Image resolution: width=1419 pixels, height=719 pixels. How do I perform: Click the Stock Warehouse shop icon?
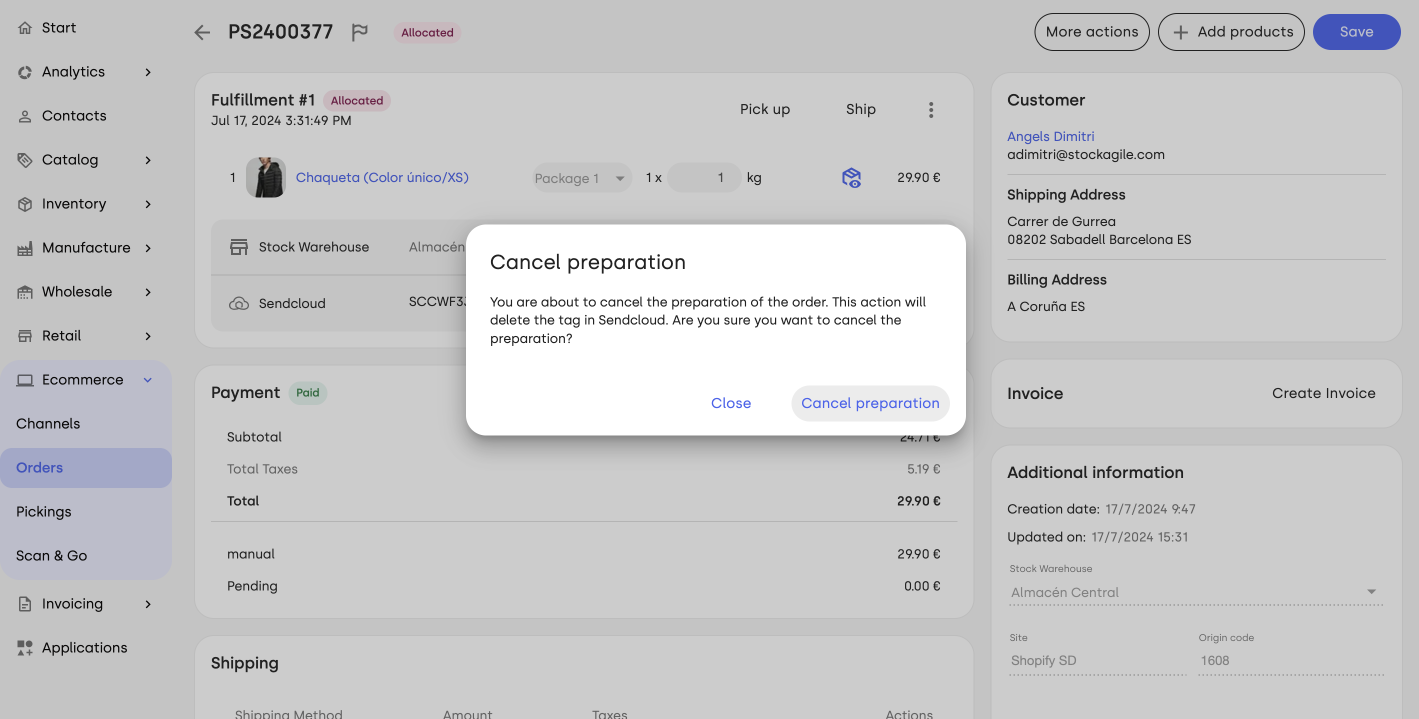pyautogui.click(x=239, y=247)
